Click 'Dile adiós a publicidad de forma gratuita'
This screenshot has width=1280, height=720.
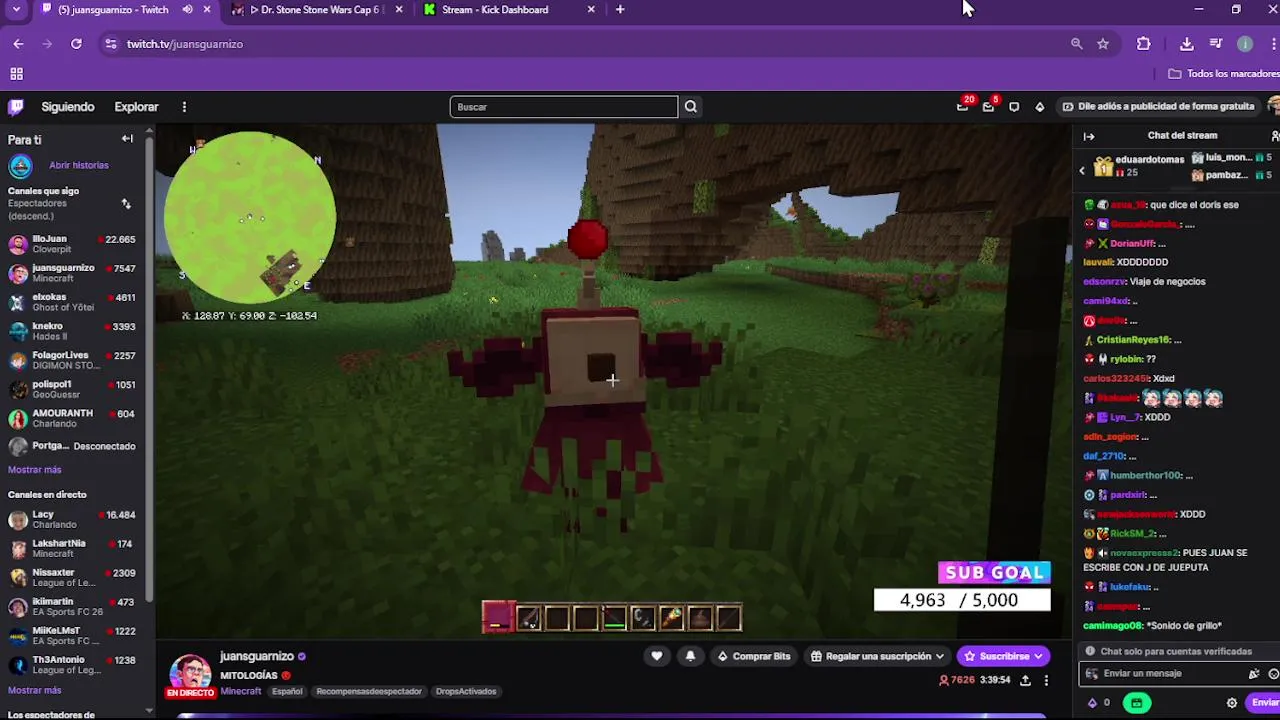(1158, 106)
